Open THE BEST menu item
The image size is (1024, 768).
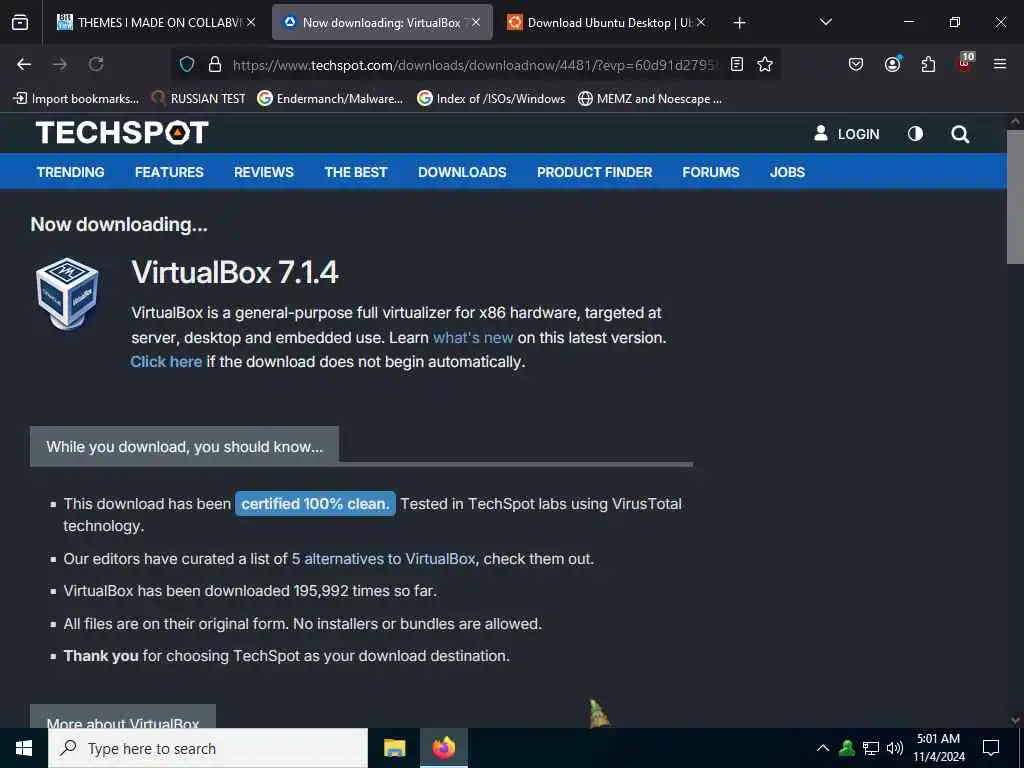(x=356, y=172)
